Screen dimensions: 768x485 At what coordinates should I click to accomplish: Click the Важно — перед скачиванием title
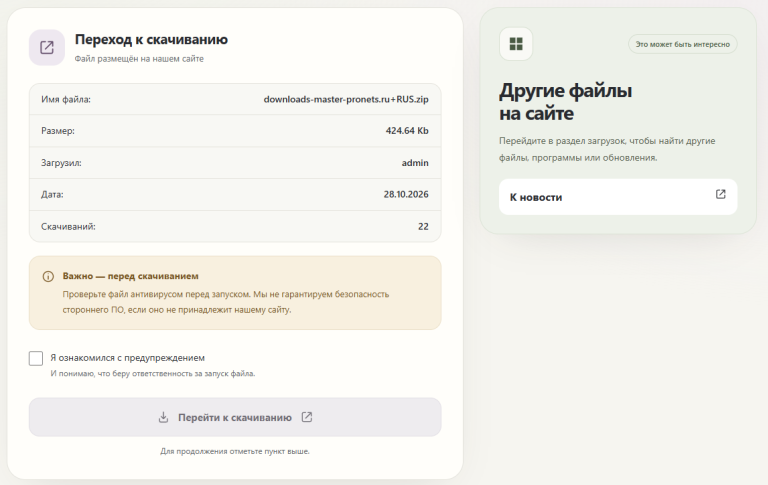(x=130, y=276)
